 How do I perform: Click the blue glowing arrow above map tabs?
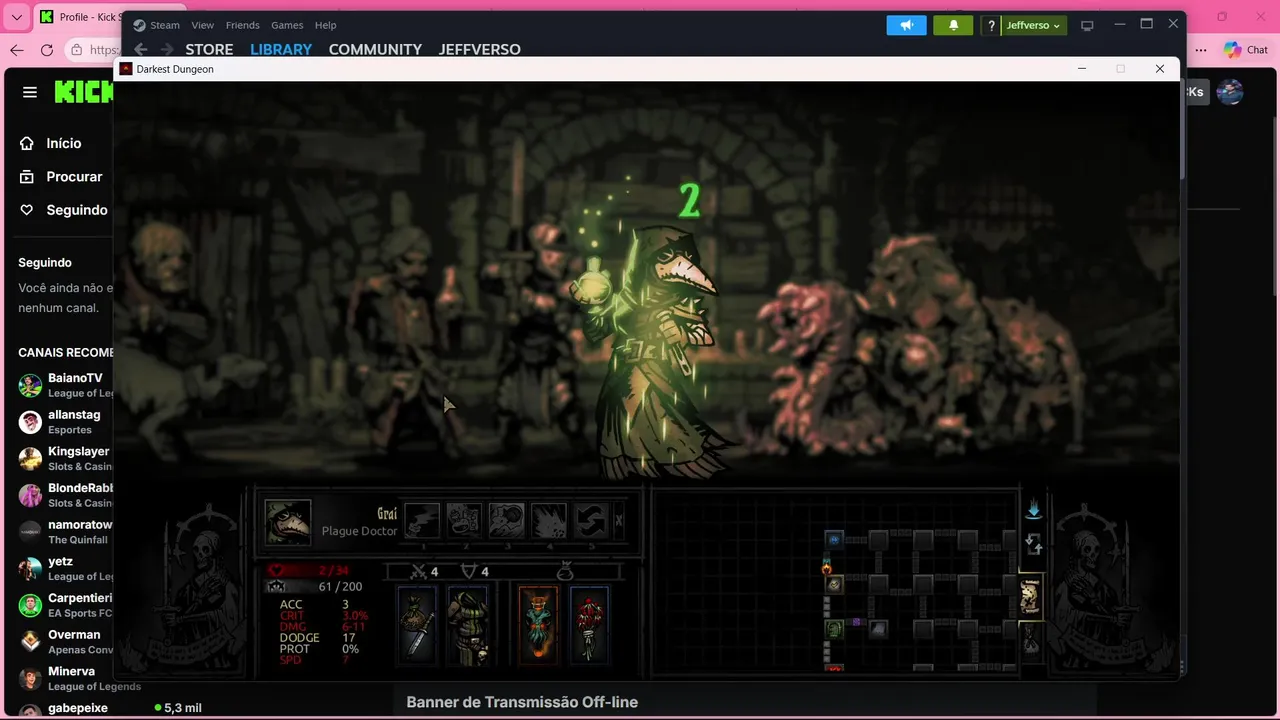[x=1033, y=509]
